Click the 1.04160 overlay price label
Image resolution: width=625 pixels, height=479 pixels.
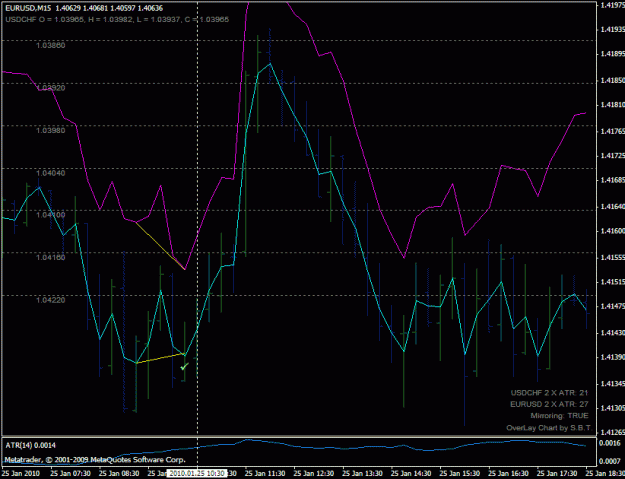[x=51, y=257]
